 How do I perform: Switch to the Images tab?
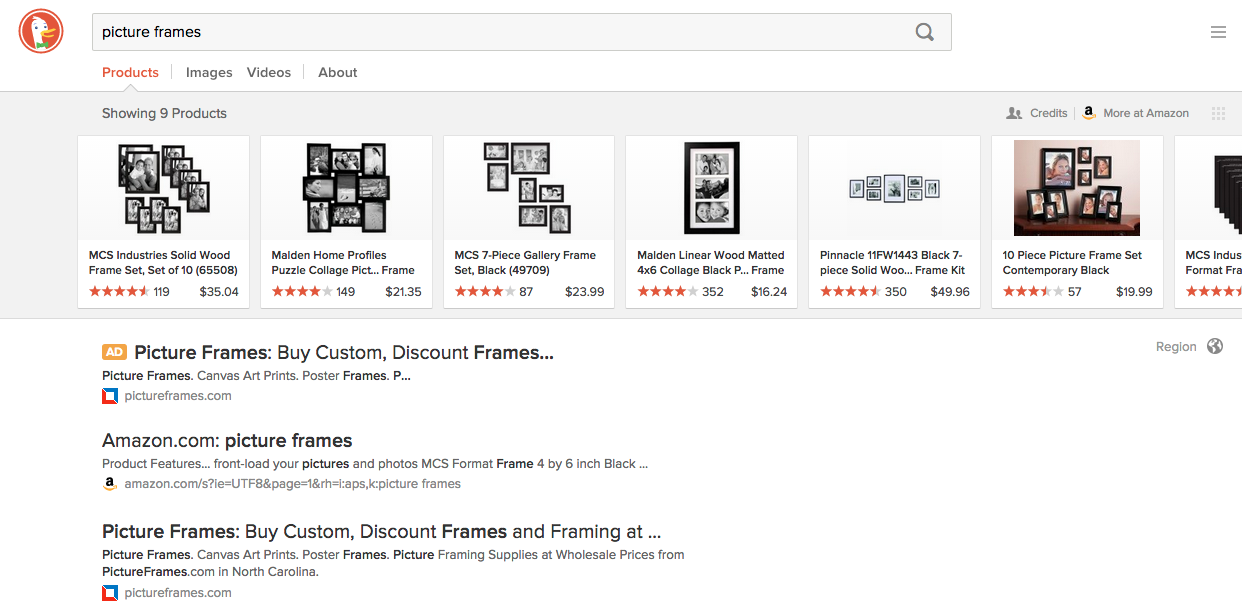coord(209,73)
